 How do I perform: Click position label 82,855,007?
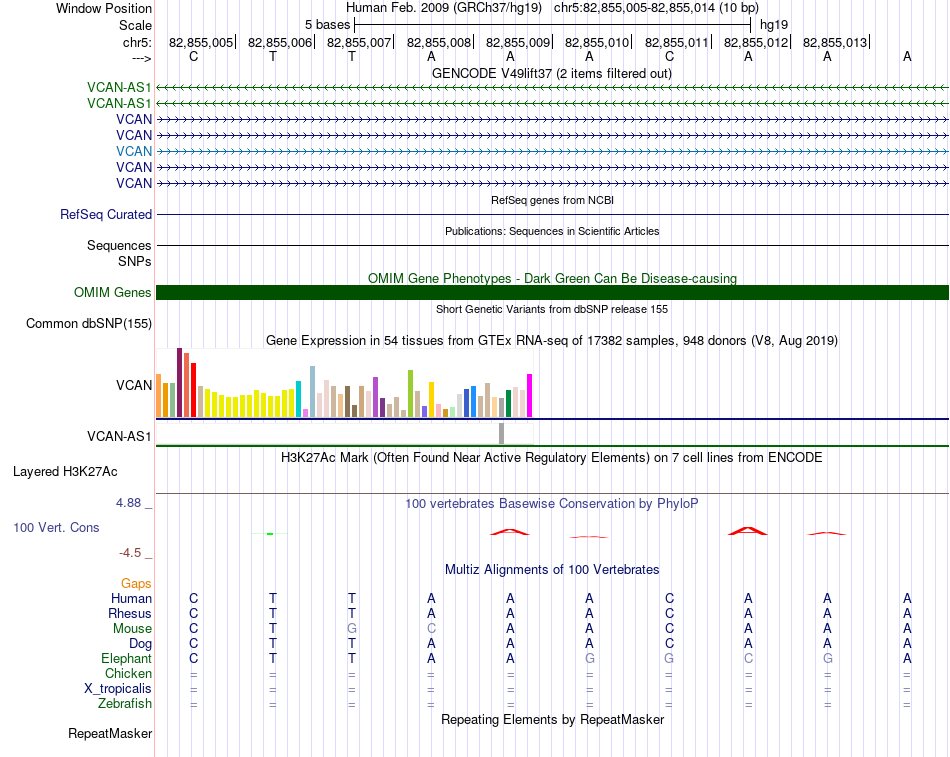coord(359,42)
